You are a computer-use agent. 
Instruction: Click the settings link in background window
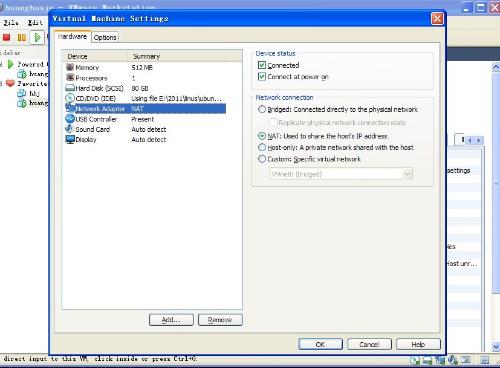(459, 171)
